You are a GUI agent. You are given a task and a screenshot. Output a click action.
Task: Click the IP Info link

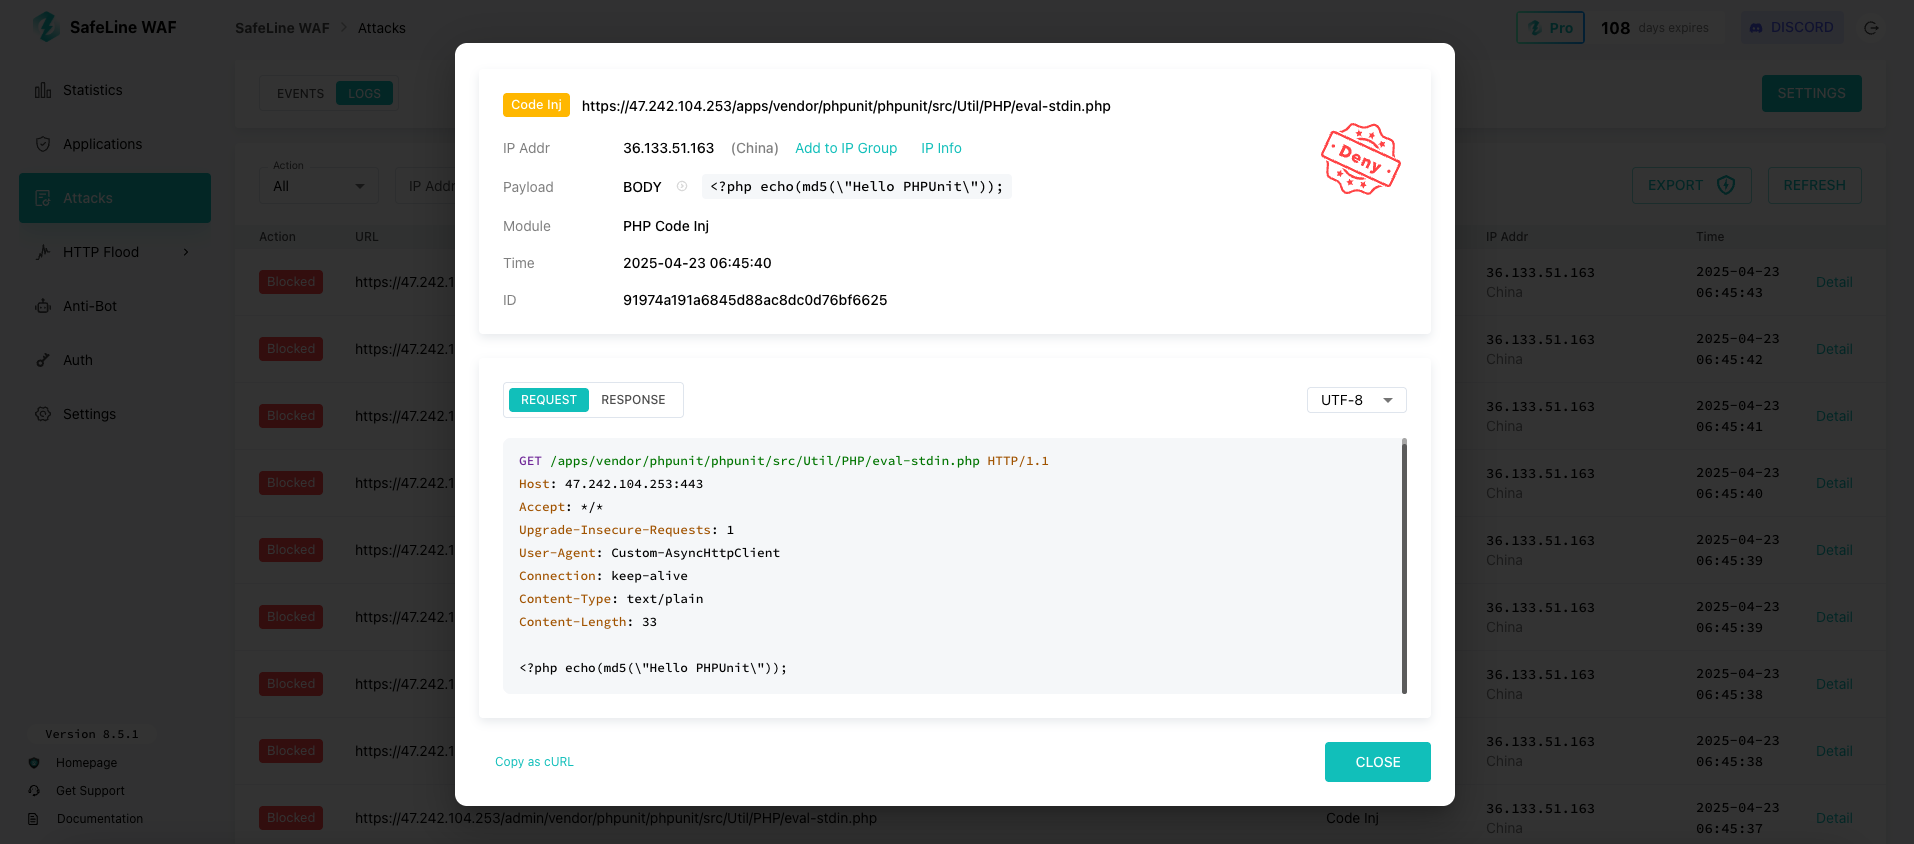[x=941, y=148]
